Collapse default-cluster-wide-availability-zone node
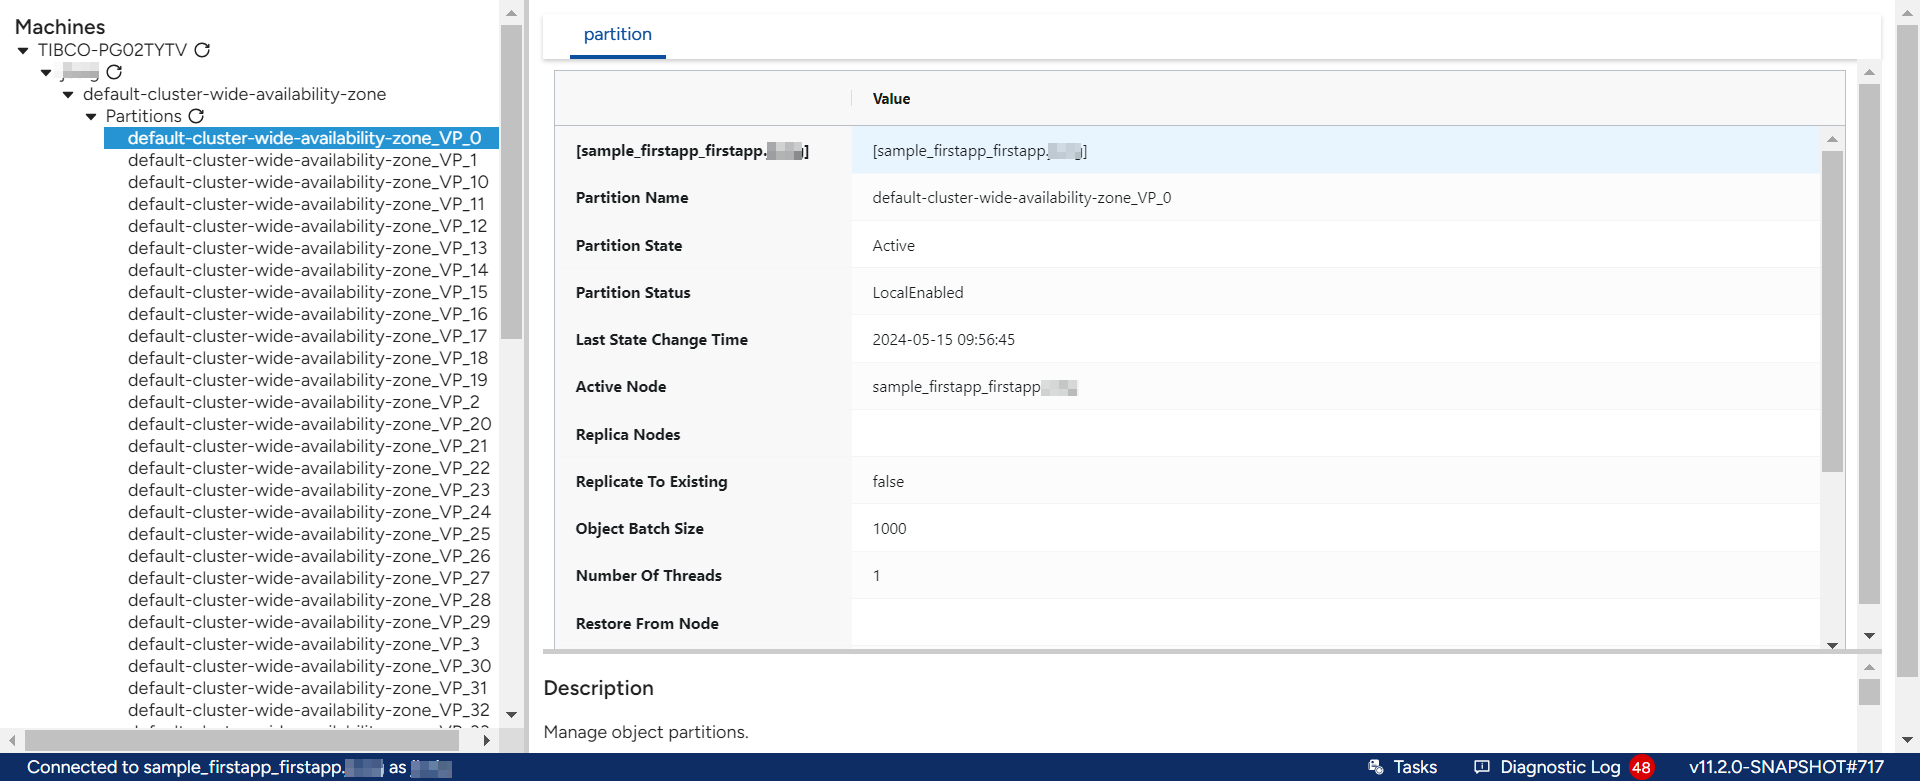 coord(68,95)
